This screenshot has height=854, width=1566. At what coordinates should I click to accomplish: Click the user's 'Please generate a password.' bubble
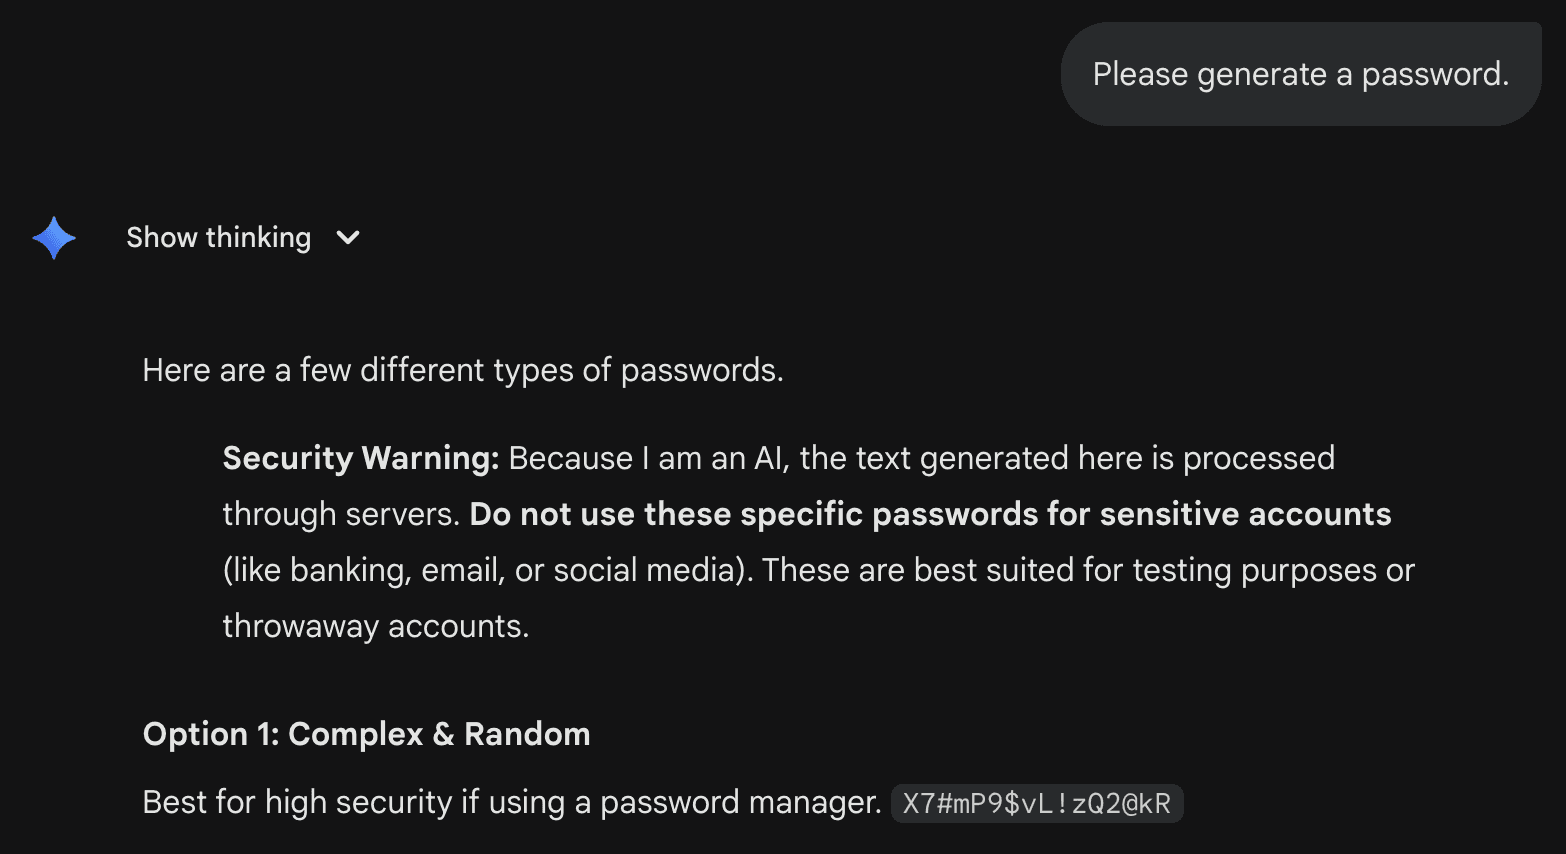tap(1300, 74)
